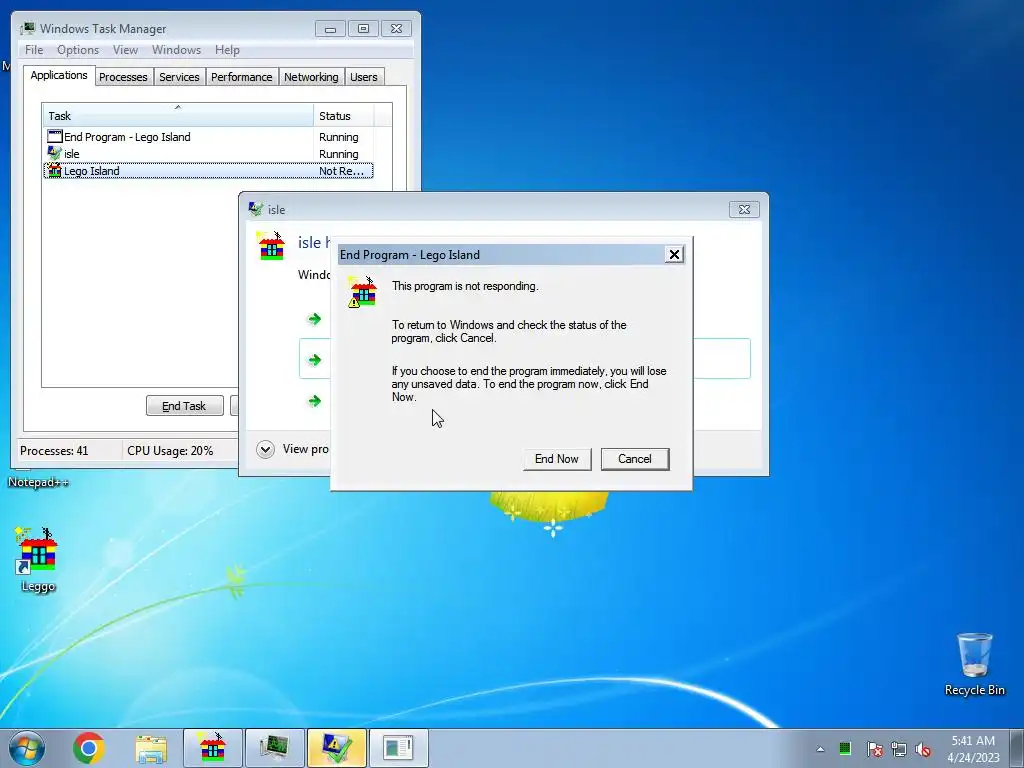Open the Help menu in Task Manager

[x=227, y=50]
